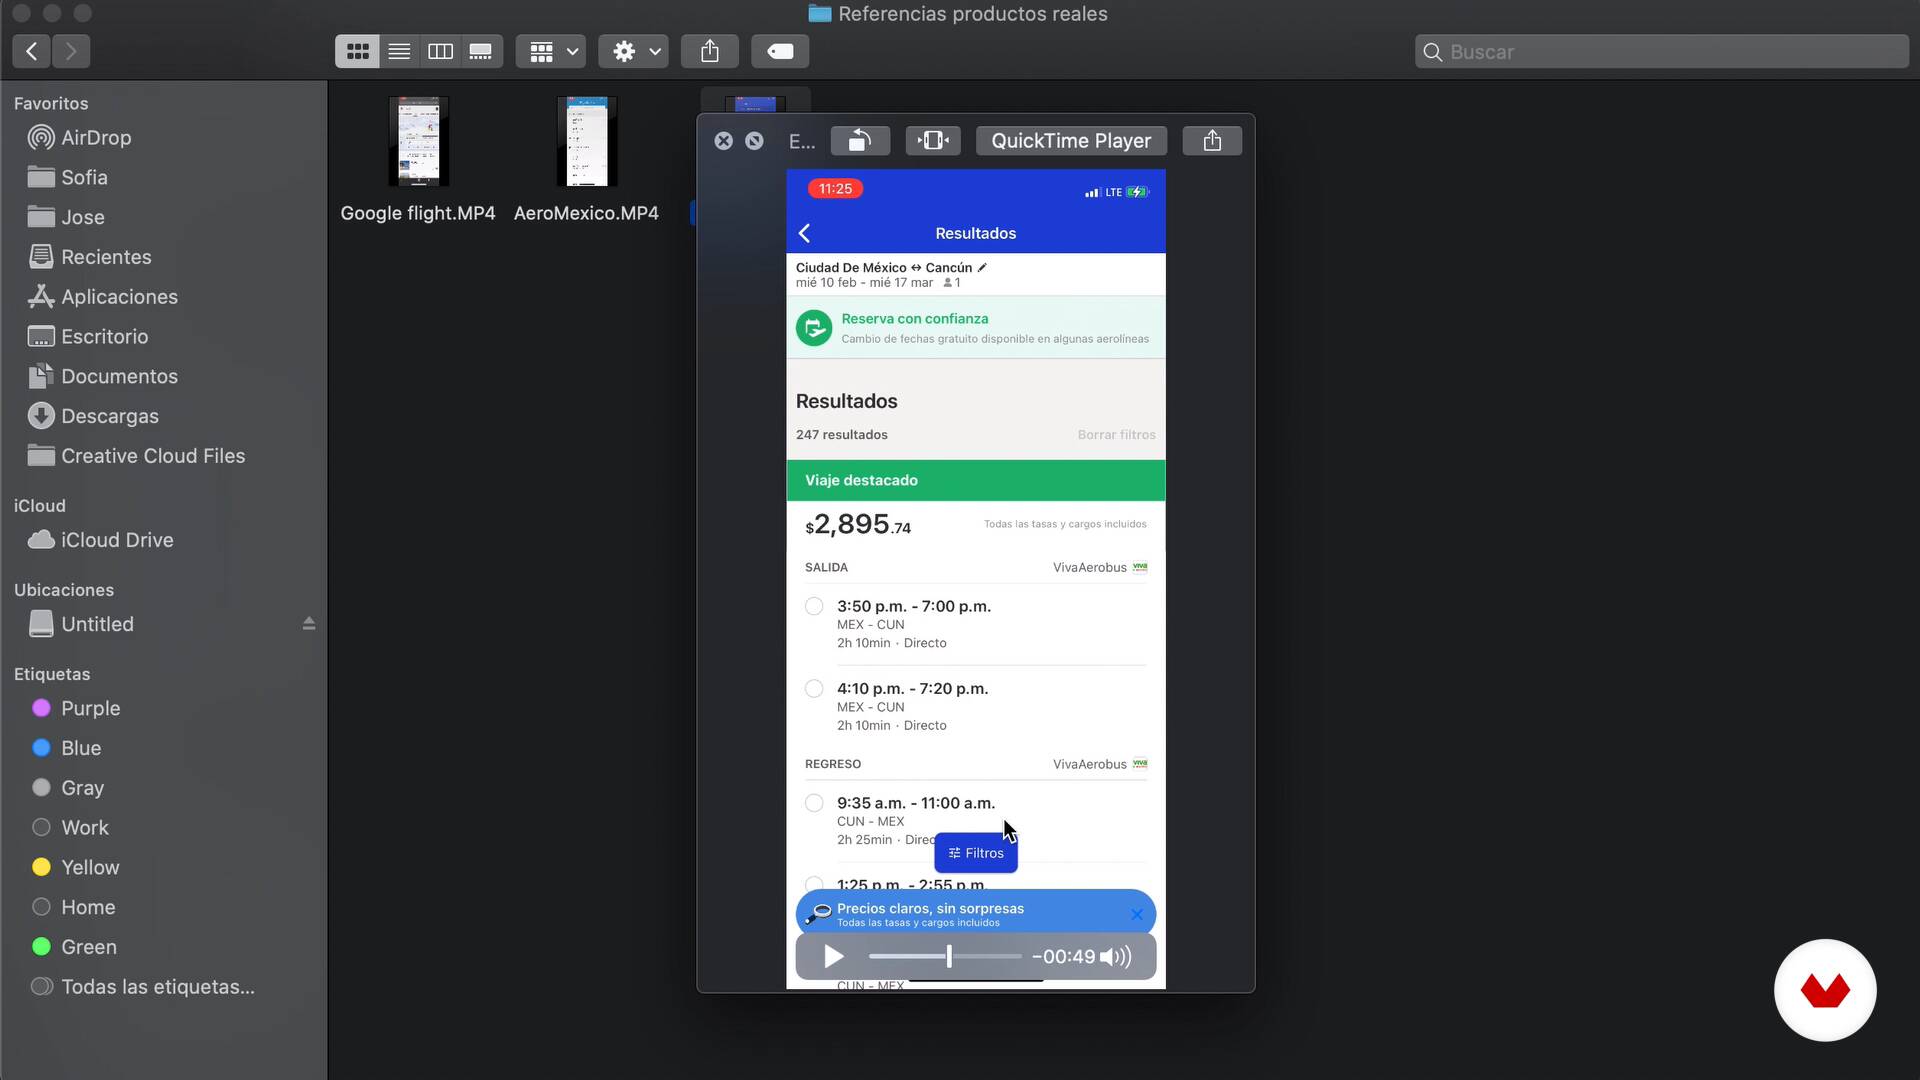Play the previewed video
This screenshot has height=1080, width=1920.
[x=833, y=957]
